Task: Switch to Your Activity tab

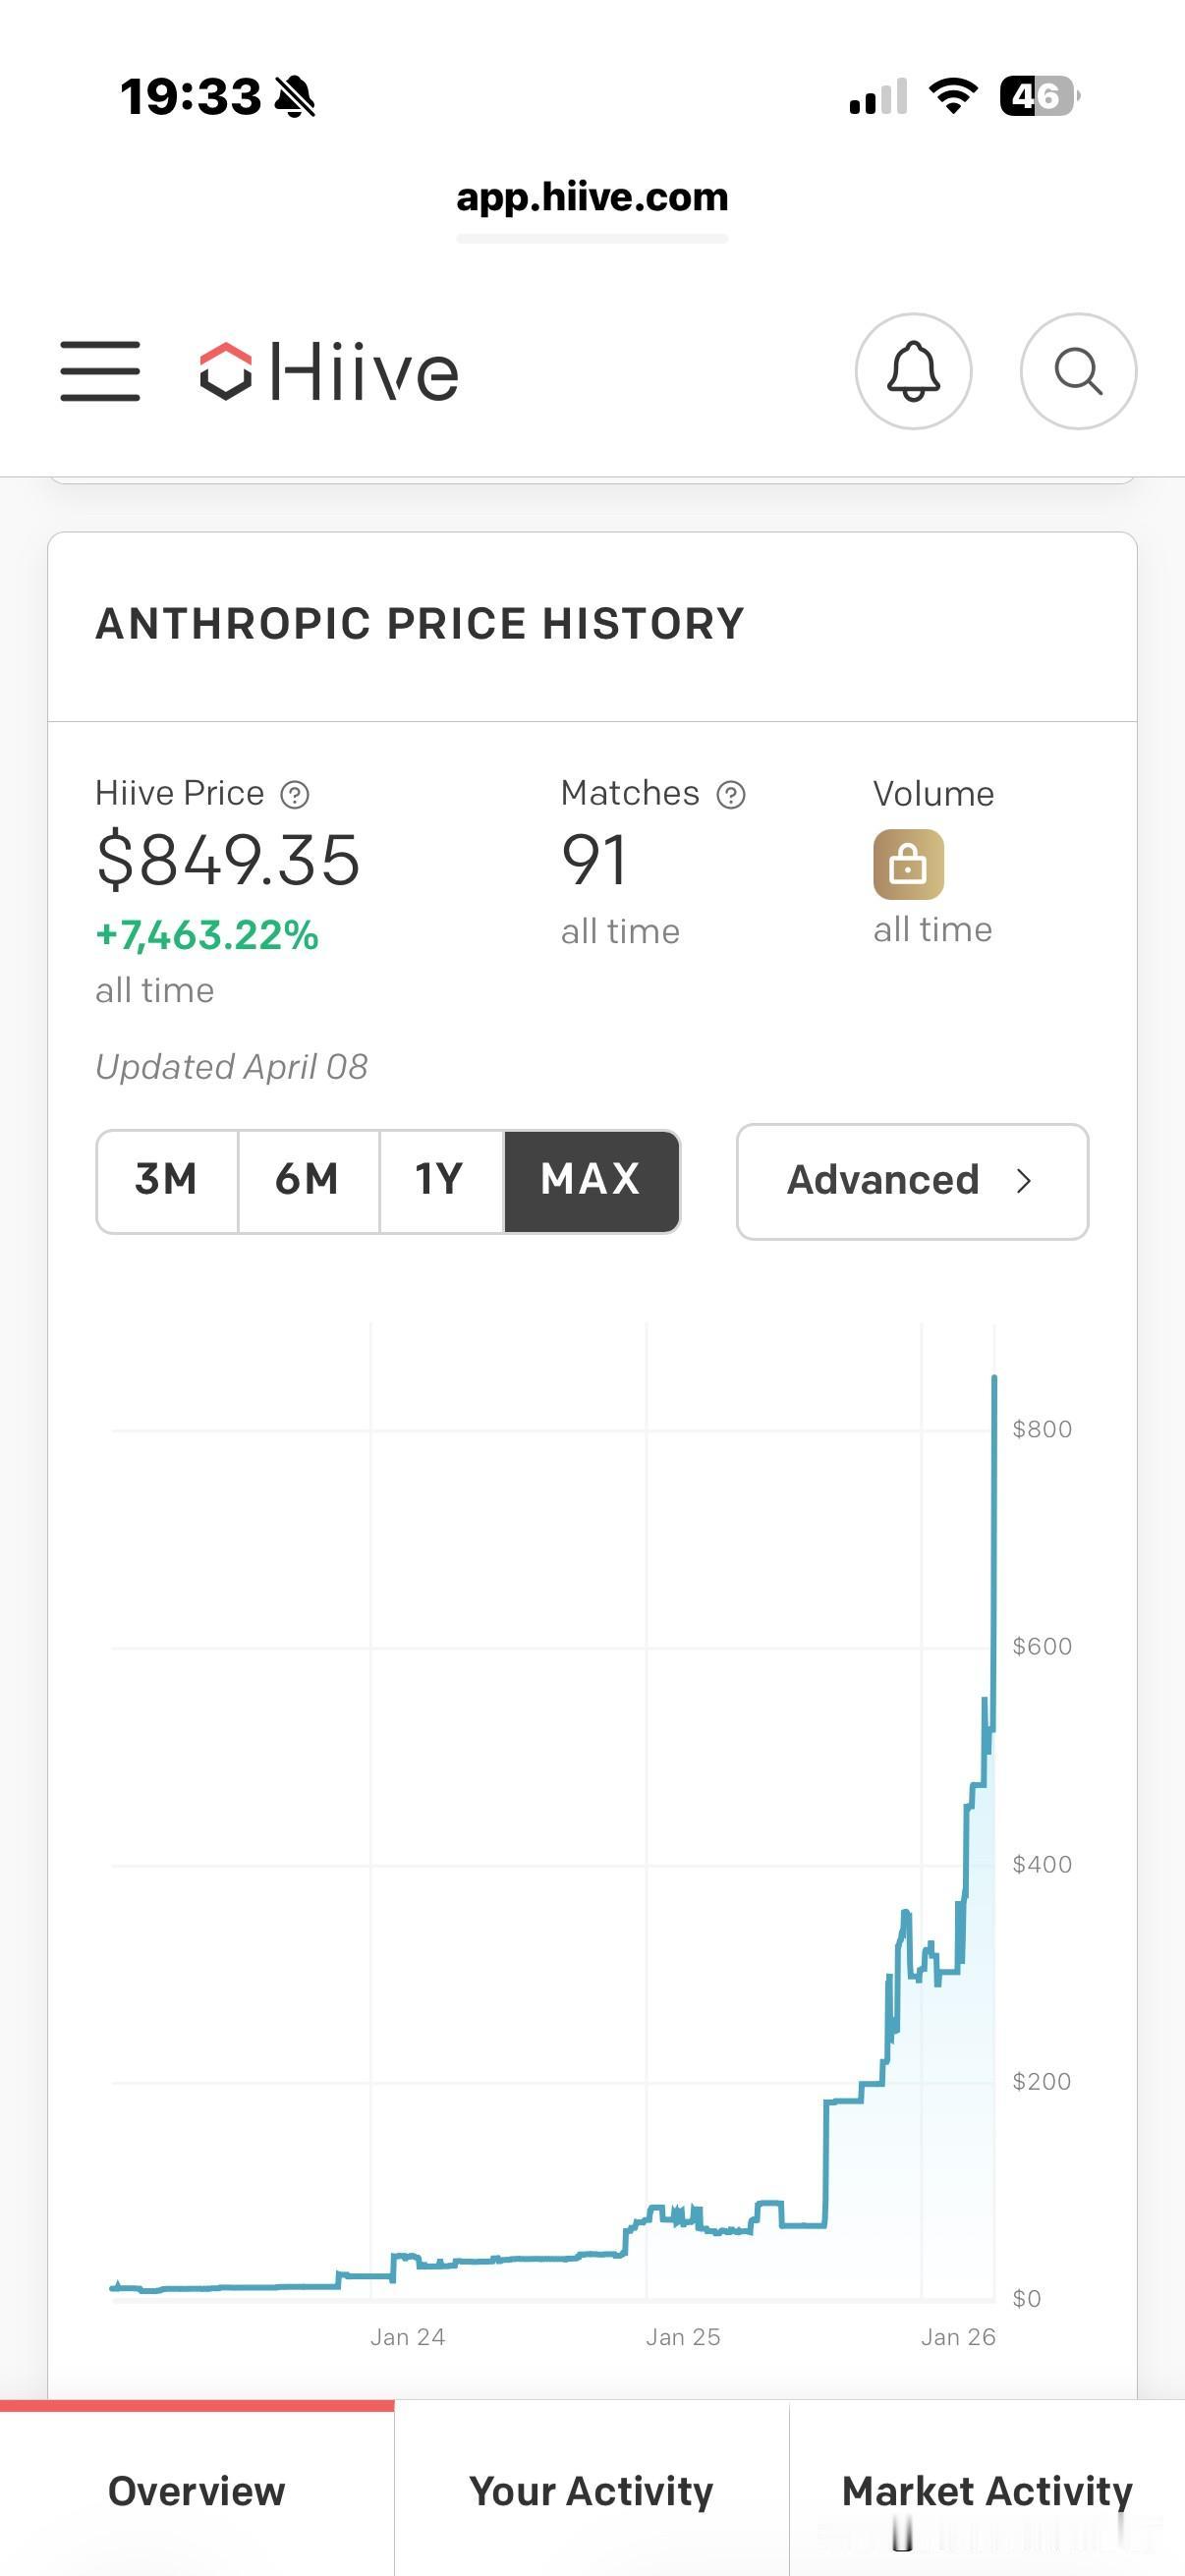Action: click(591, 2490)
